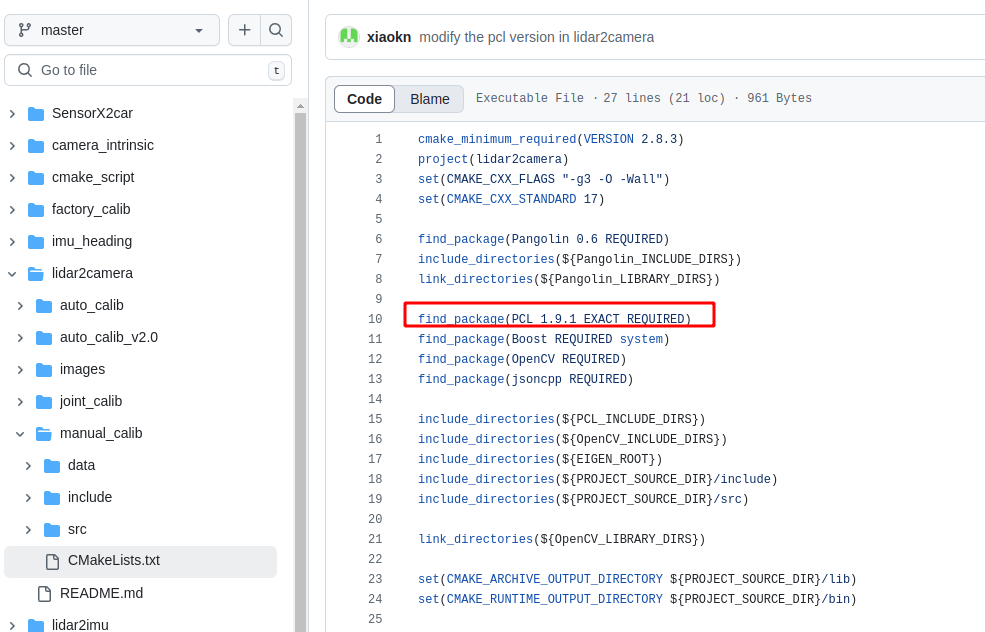Click the search magnifier button

click(x=276, y=30)
